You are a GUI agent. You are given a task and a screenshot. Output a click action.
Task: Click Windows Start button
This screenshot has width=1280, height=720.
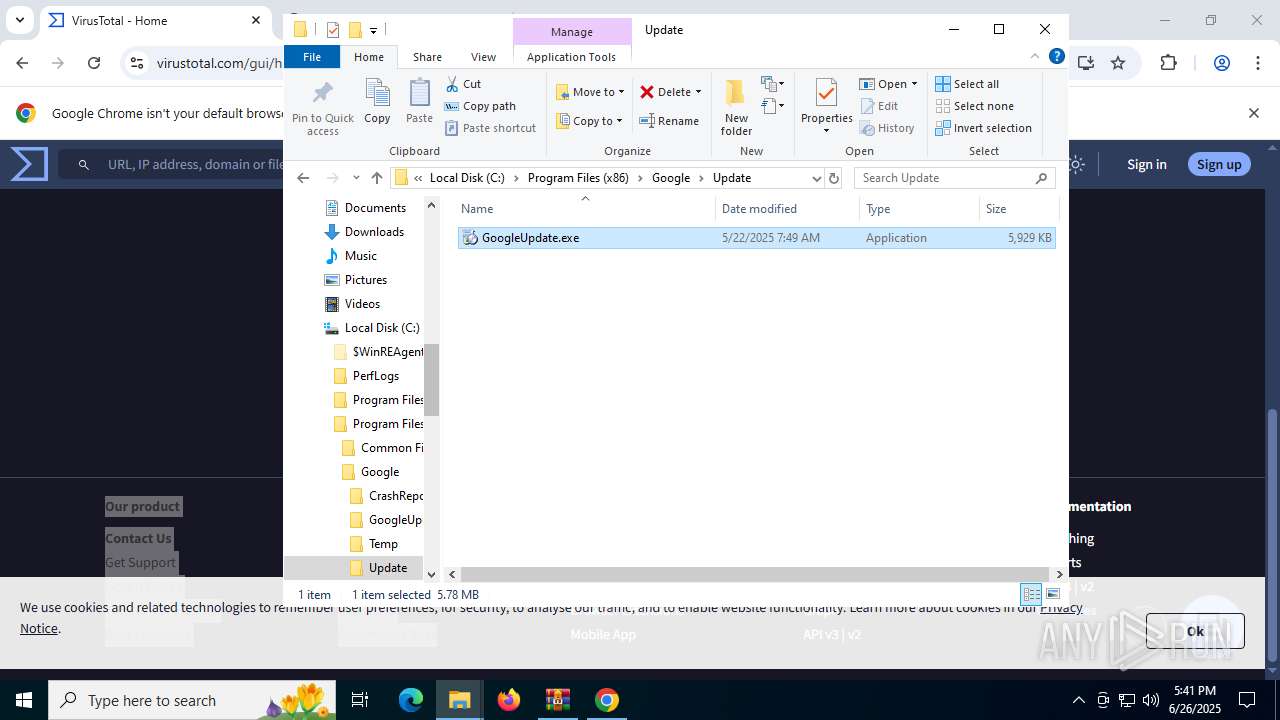pos(23,700)
